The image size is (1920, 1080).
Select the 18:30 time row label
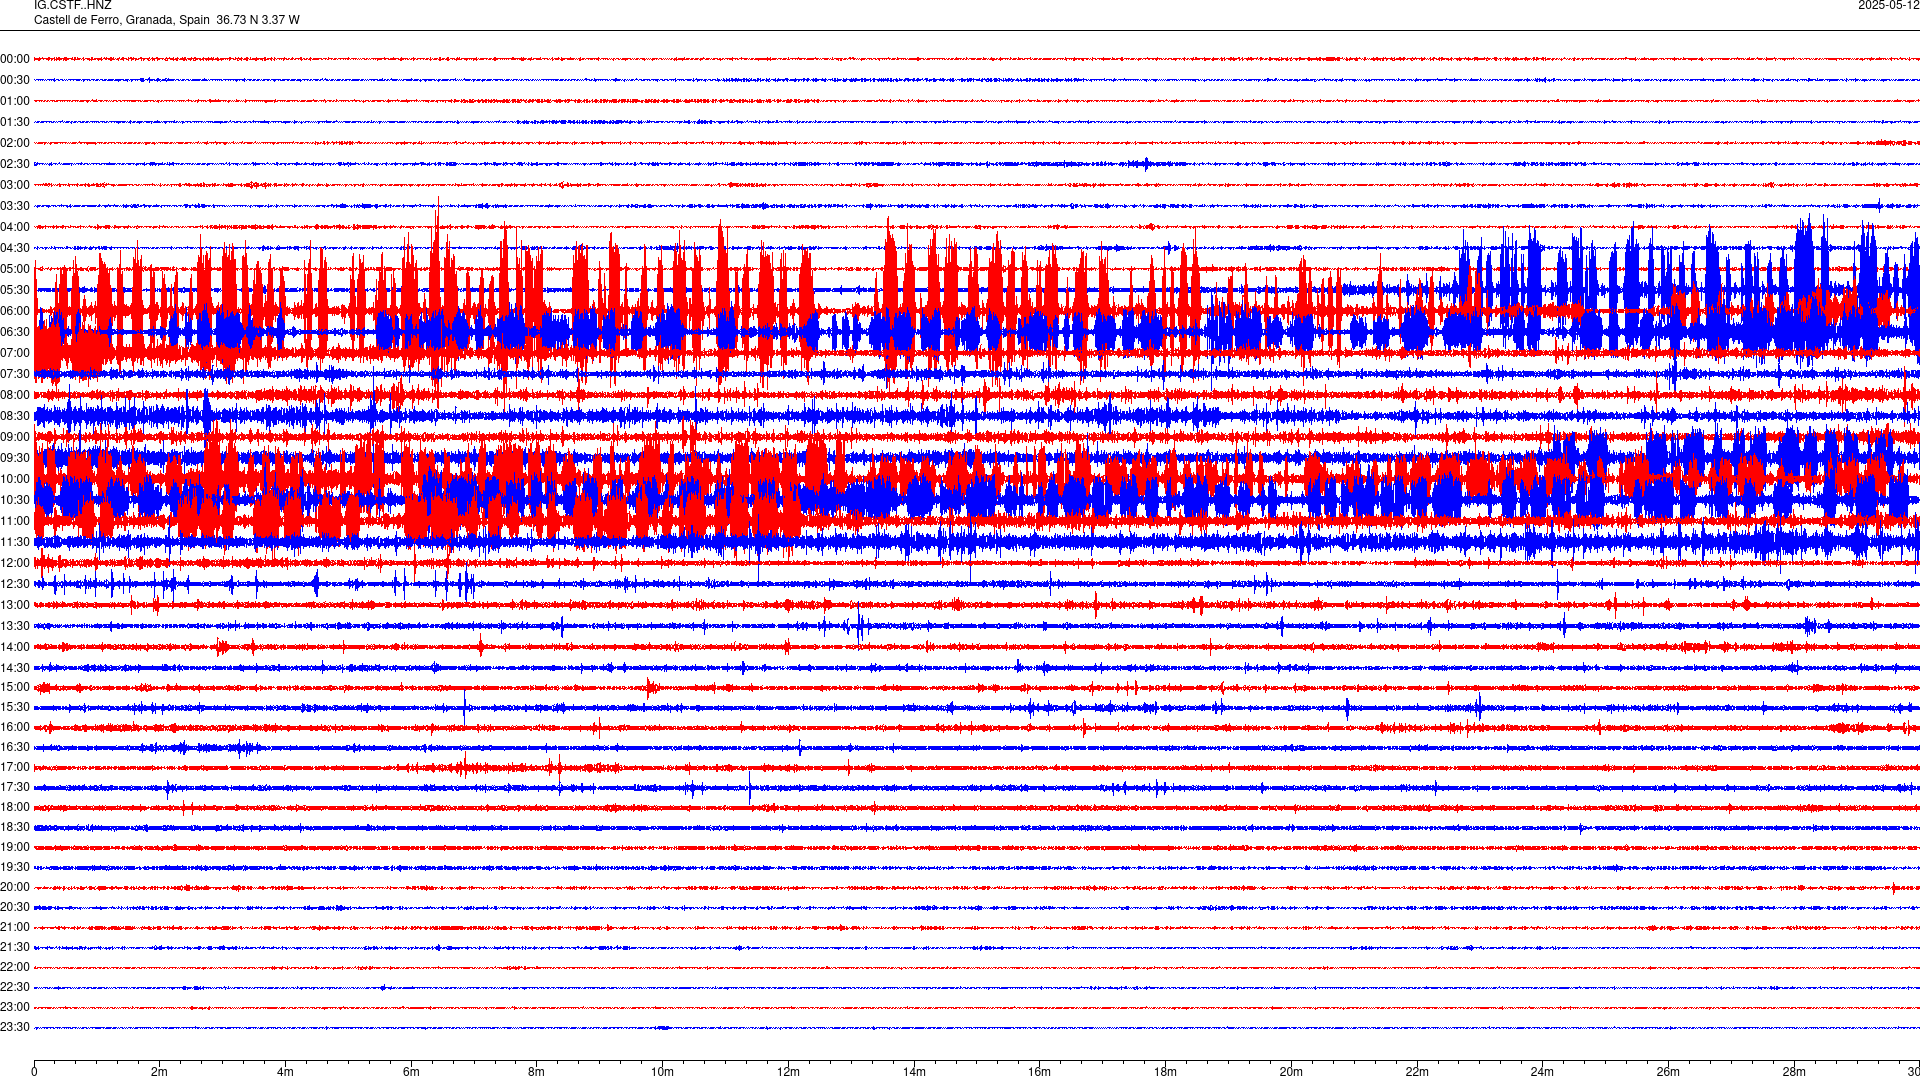pyautogui.click(x=15, y=827)
